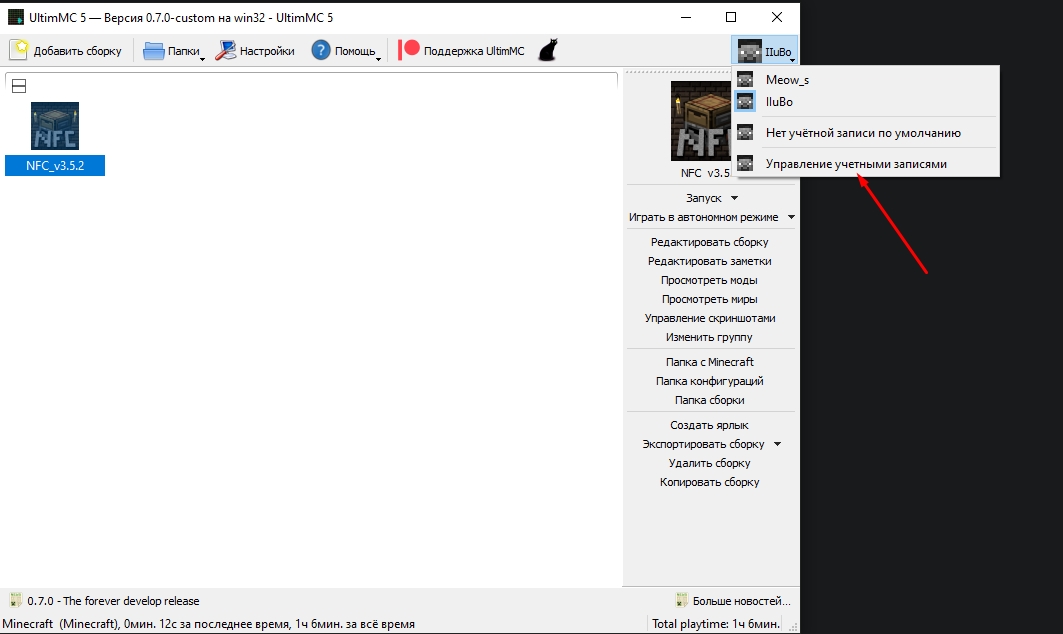Image resolution: width=1063 pixels, height=634 pixels.
Task: Open Управление скриншотами
Action: tap(710, 318)
